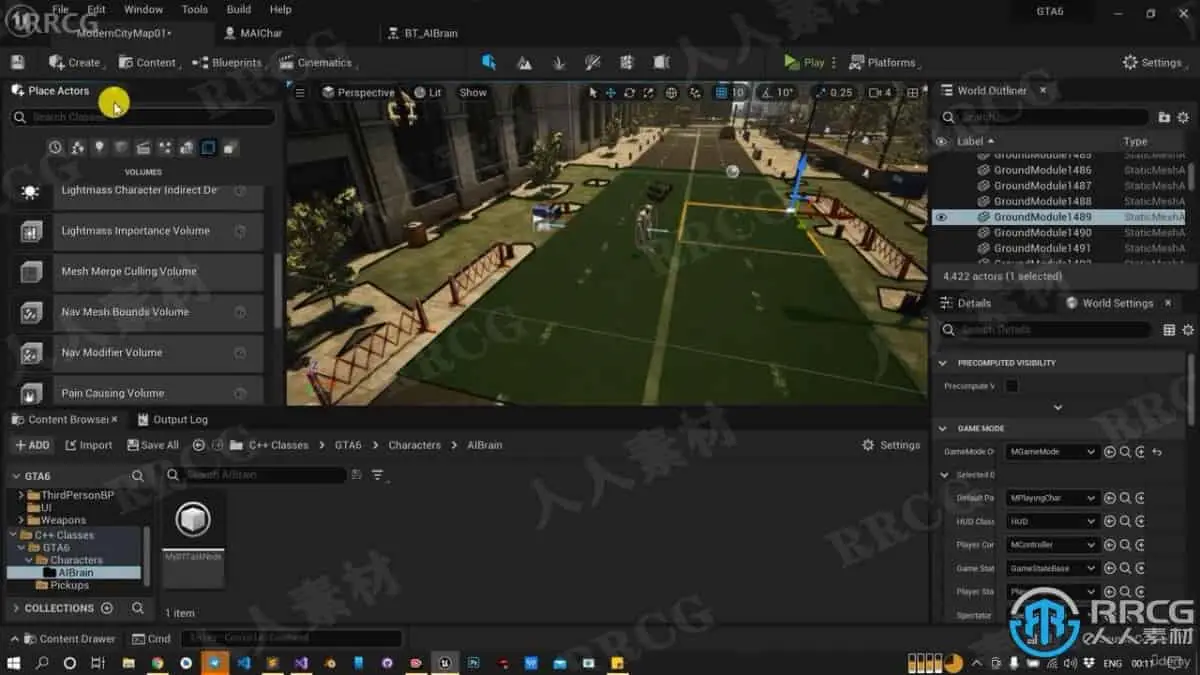The image size is (1200, 675).
Task: Click the save search icon in Content Browser
Action: [356, 475]
